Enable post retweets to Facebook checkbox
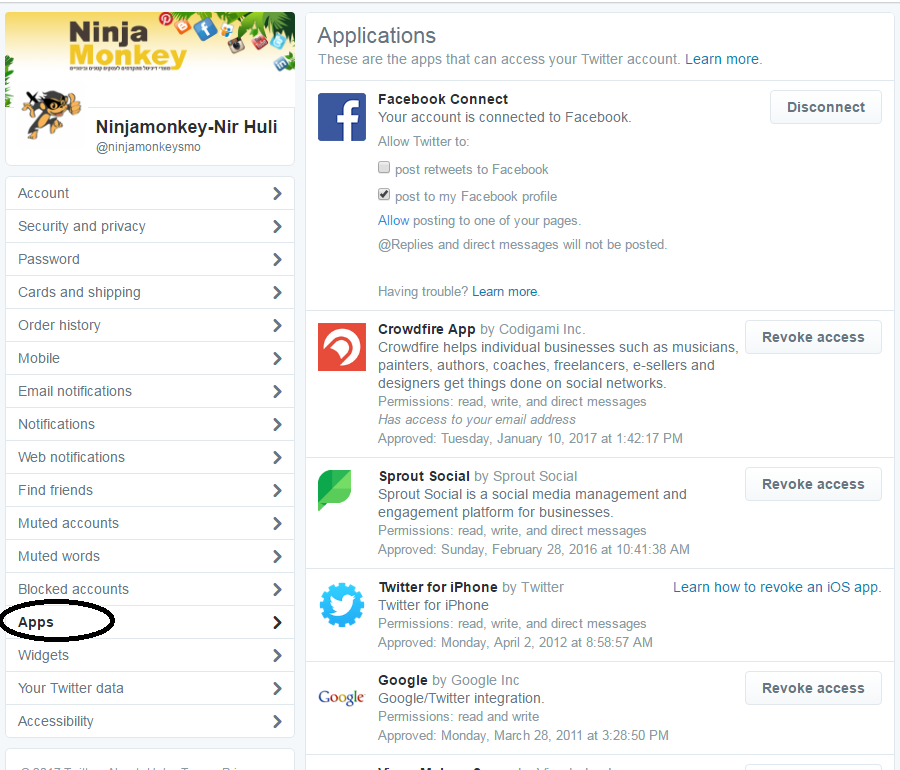This screenshot has width=900, height=770. point(384,168)
